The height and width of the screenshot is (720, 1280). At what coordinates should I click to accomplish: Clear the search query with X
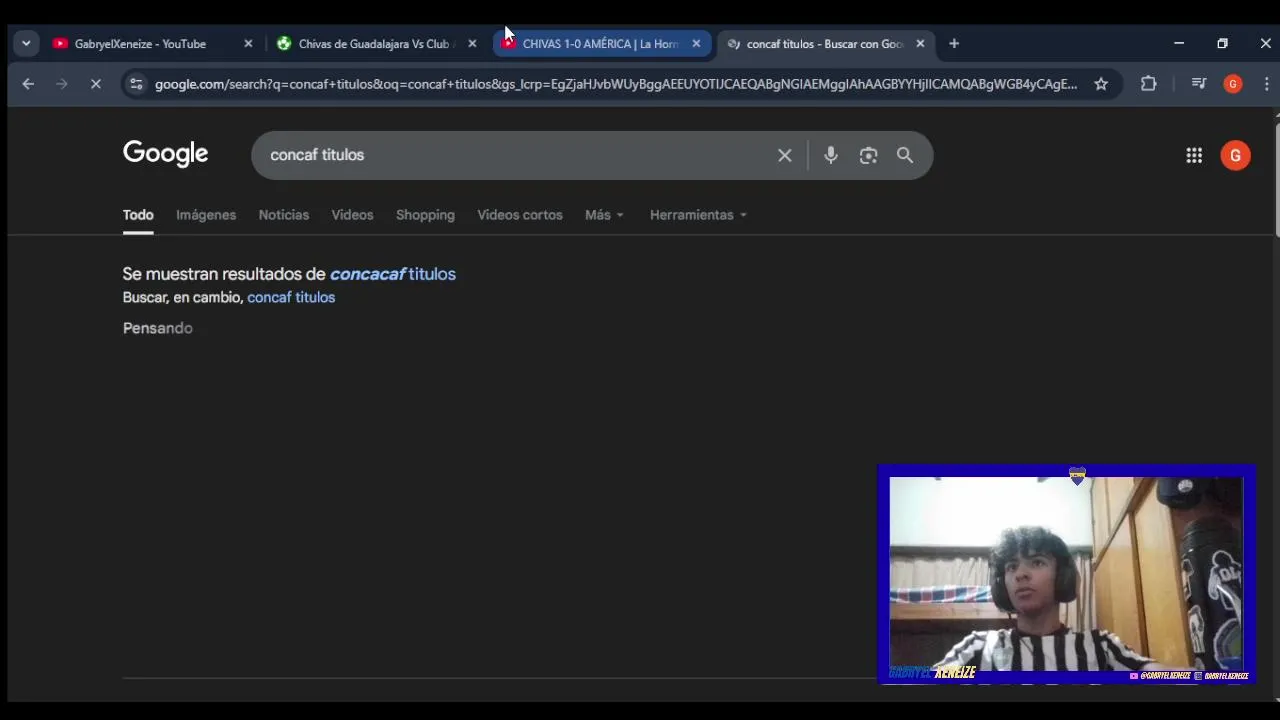coord(785,155)
